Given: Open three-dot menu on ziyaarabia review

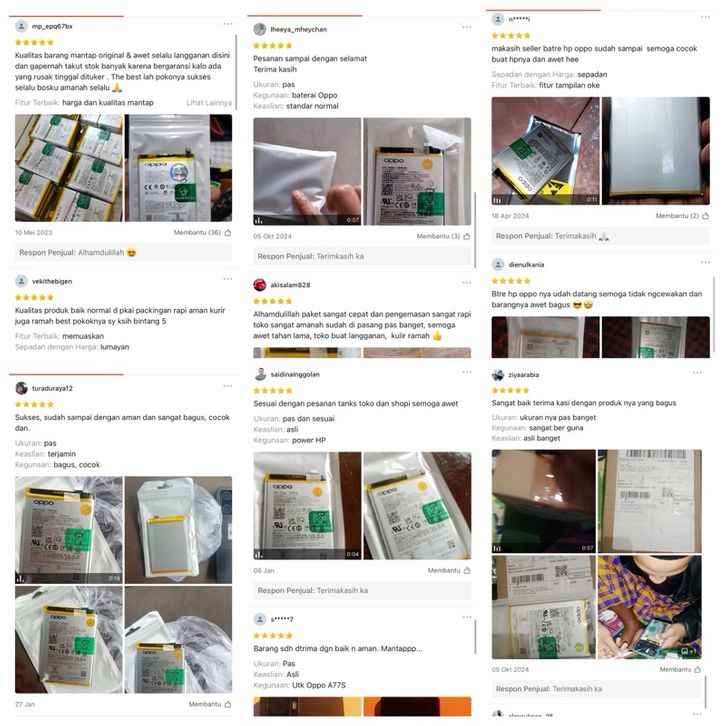Looking at the screenshot, I should pyautogui.click(x=697, y=372).
